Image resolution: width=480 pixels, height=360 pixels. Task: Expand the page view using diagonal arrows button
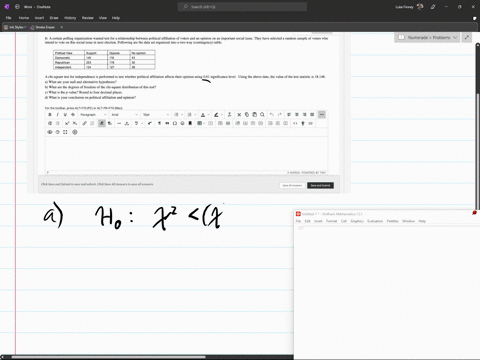pyautogui.click(x=467, y=37)
